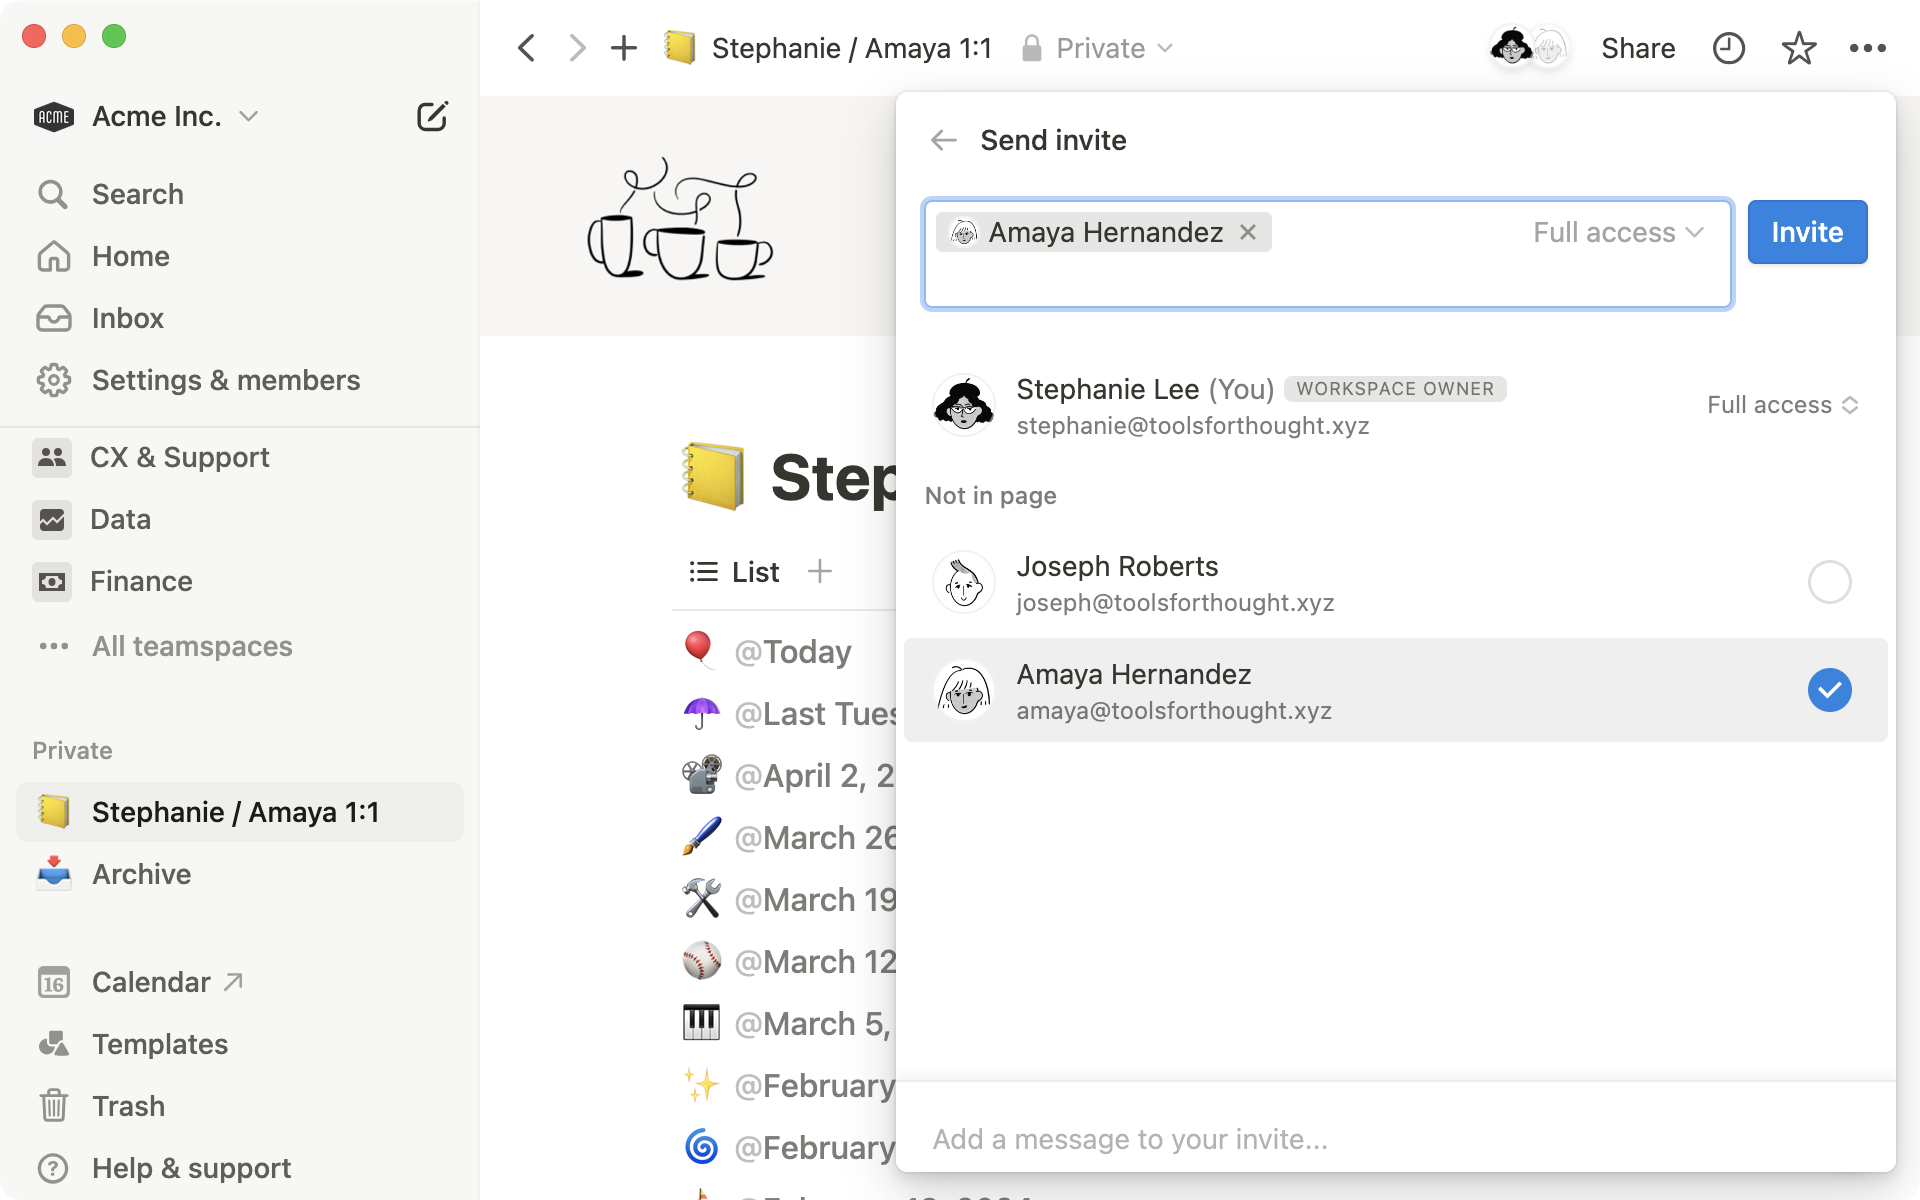This screenshot has width=1920, height=1200.
Task: Enable full access dropdown for invite
Action: [x=1615, y=232]
